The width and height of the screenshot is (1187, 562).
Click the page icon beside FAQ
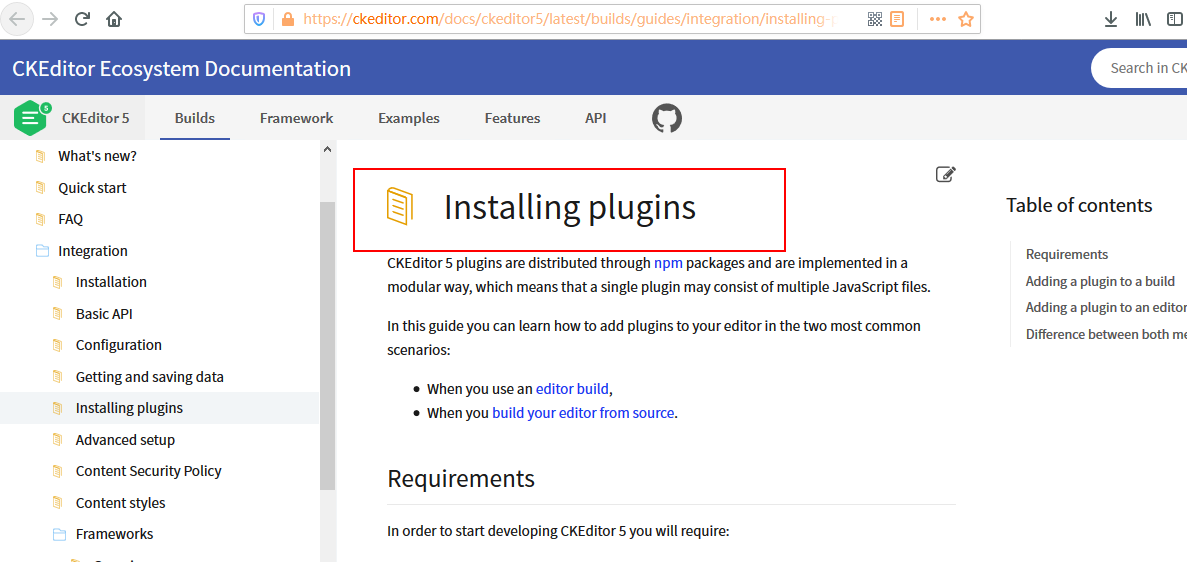click(40, 220)
